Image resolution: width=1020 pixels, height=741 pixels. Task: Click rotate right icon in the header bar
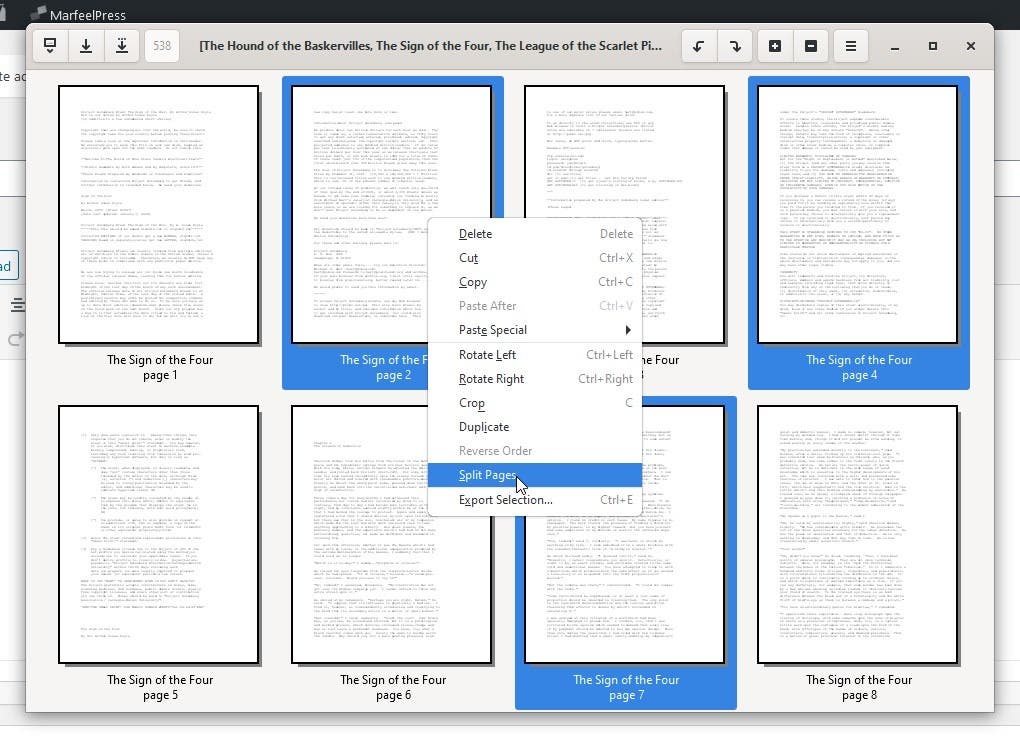(x=735, y=46)
